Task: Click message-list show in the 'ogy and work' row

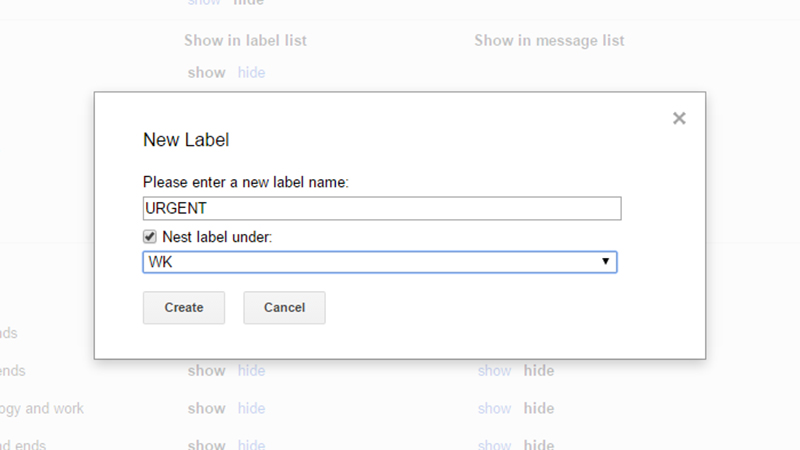Action: pos(494,408)
